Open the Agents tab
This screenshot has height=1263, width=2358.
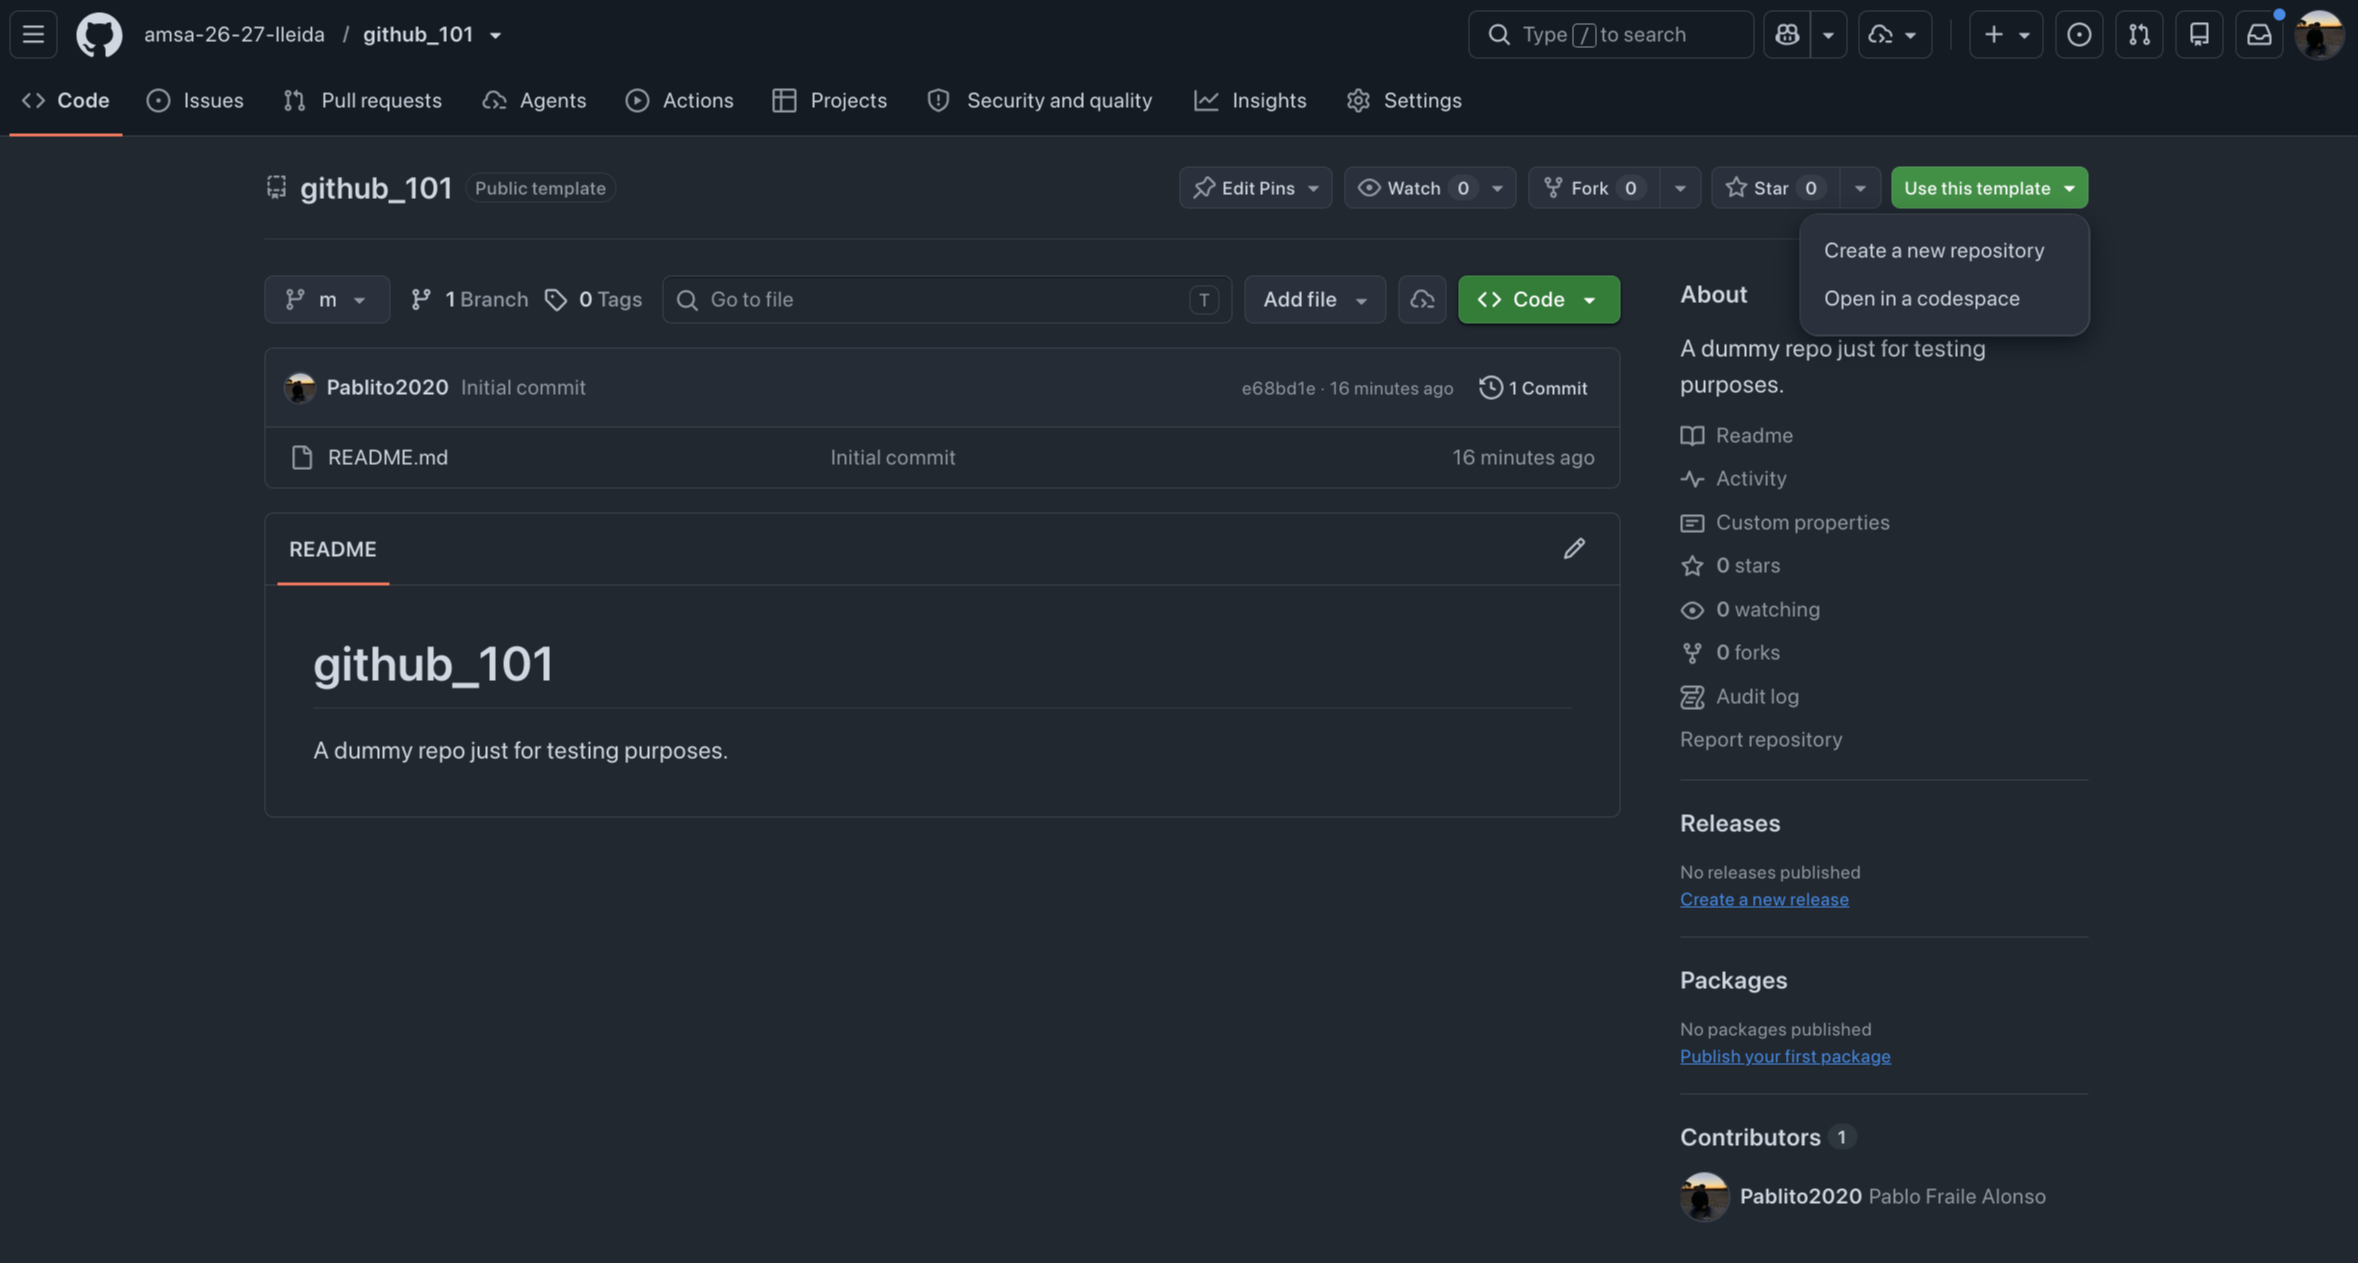point(534,100)
